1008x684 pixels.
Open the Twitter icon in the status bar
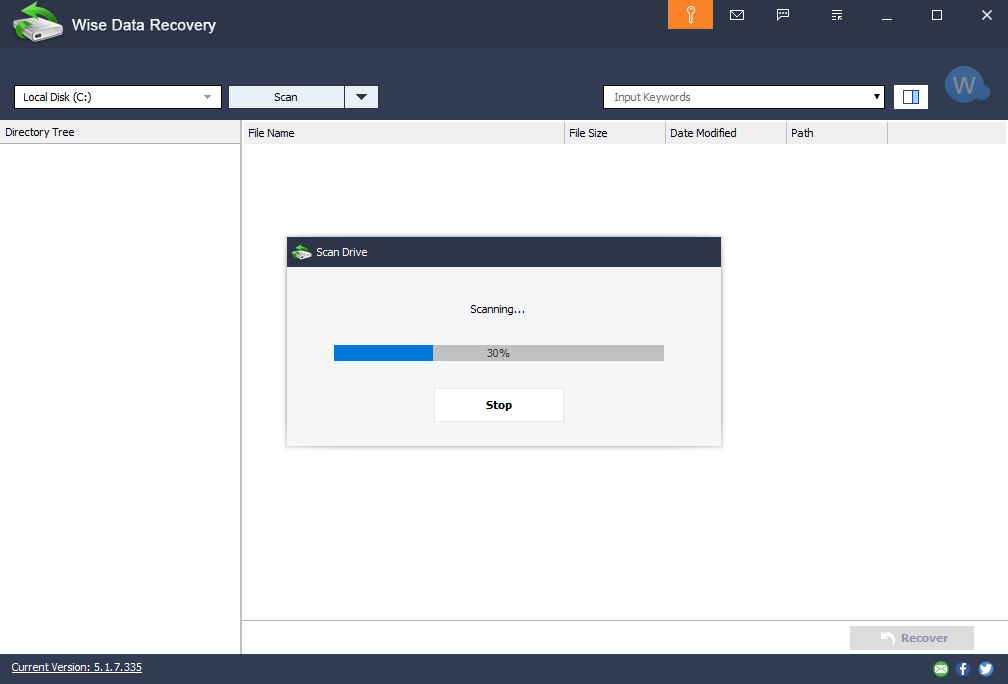[x=986, y=669]
